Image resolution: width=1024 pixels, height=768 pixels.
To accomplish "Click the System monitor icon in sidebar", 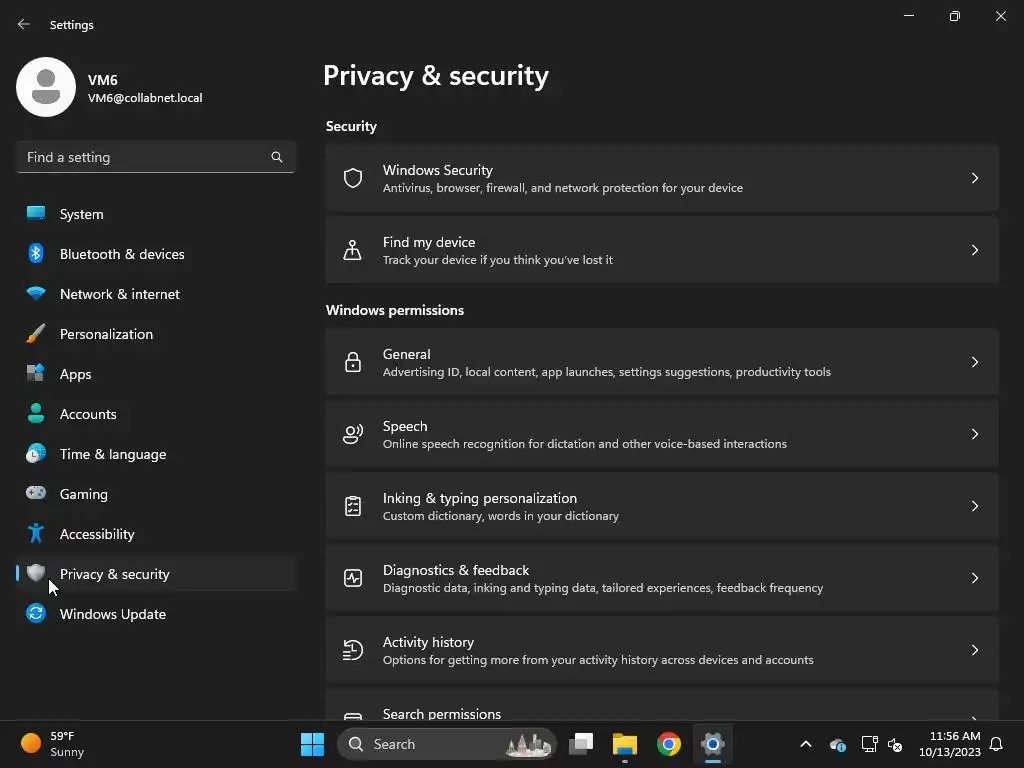I will [36, 213].
